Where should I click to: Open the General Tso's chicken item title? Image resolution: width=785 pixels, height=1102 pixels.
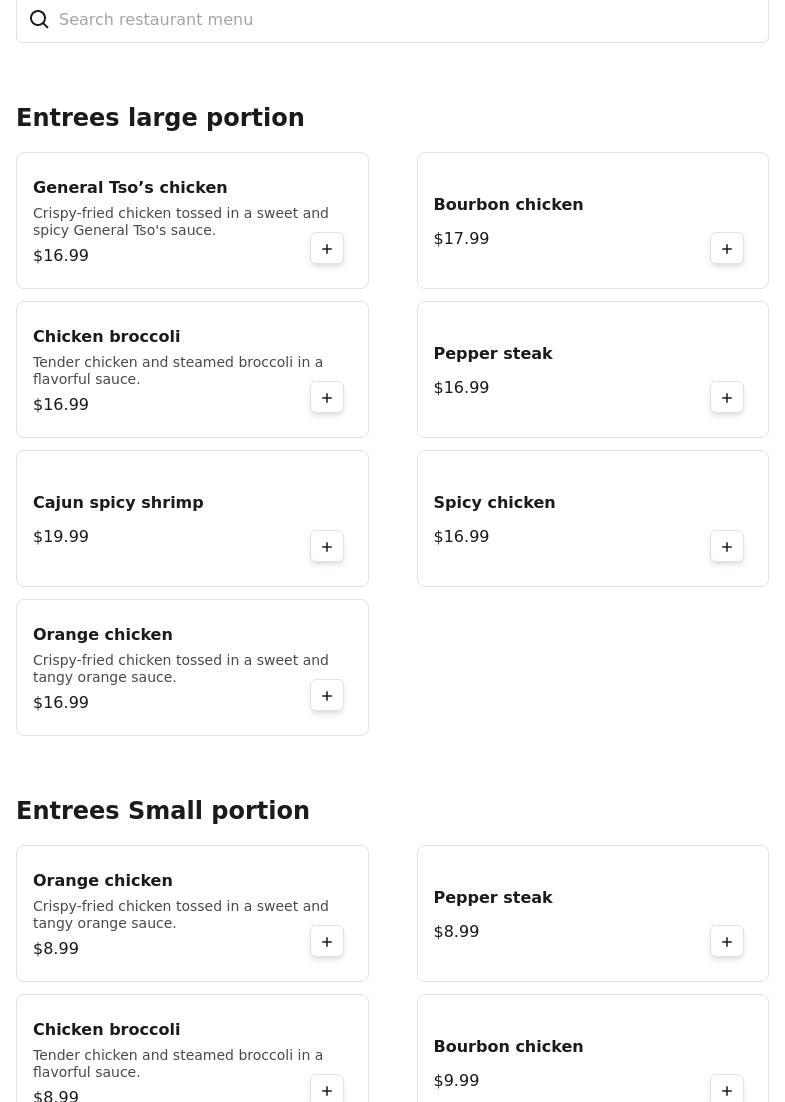pos(130,188)
